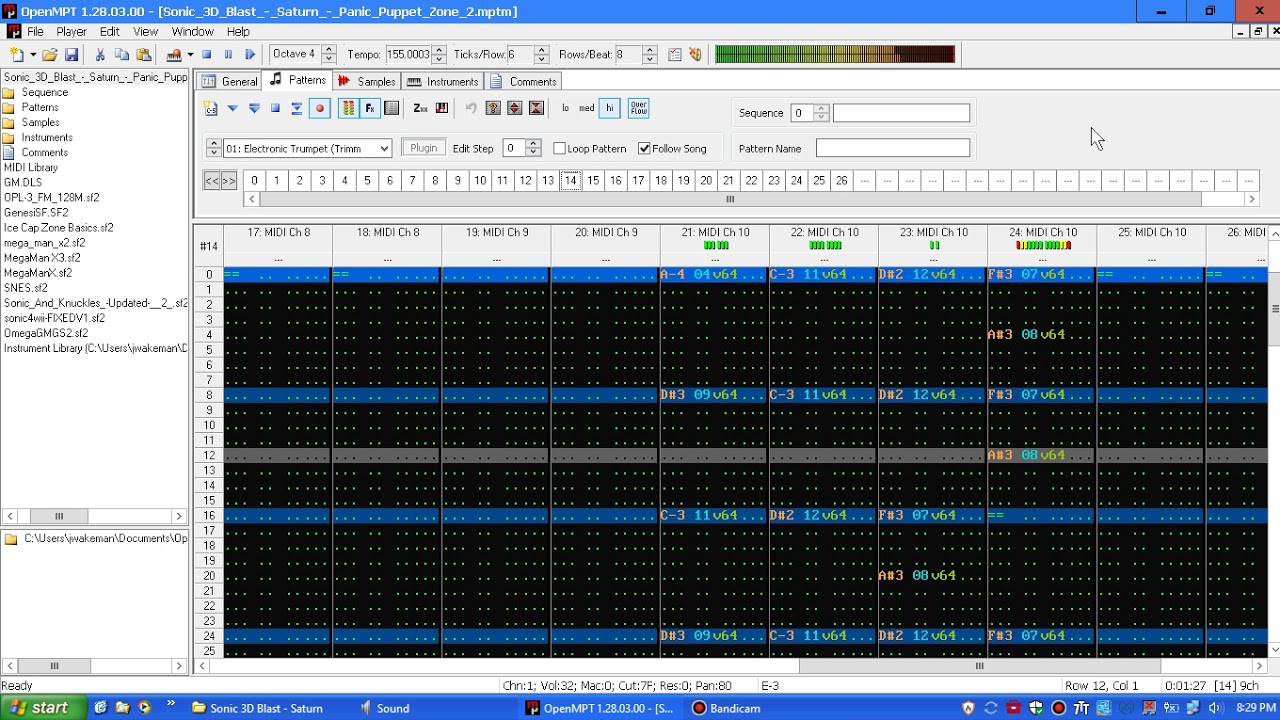Cut selection with the scissors icon
This screenshot has height=720, width=1280.
[100, 55]
